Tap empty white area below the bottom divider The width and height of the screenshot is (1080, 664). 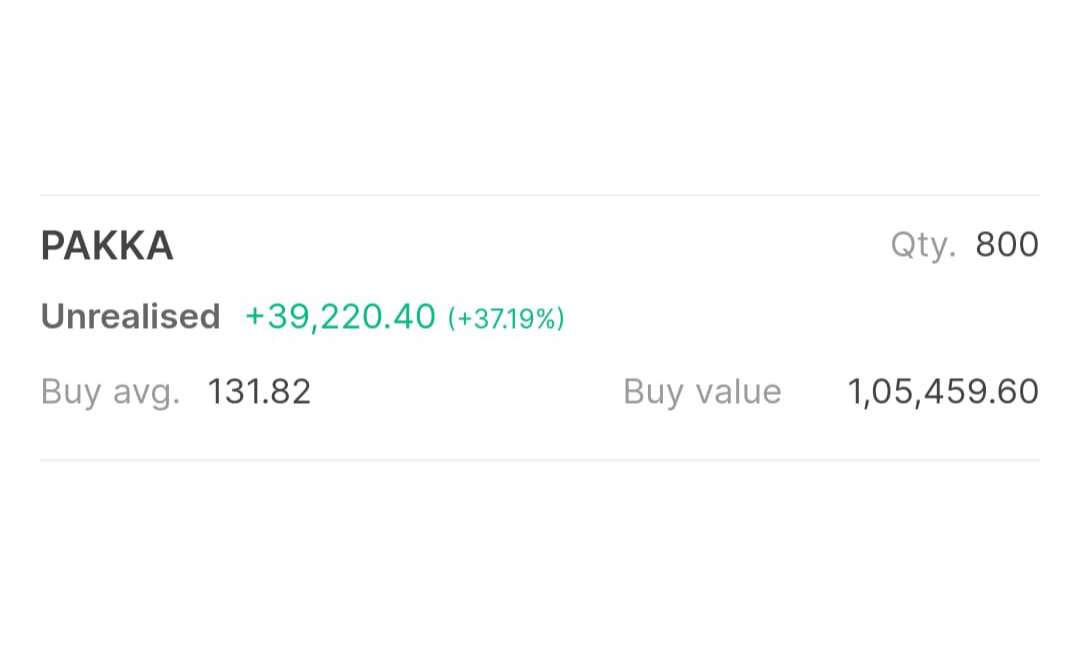[540, 560]
